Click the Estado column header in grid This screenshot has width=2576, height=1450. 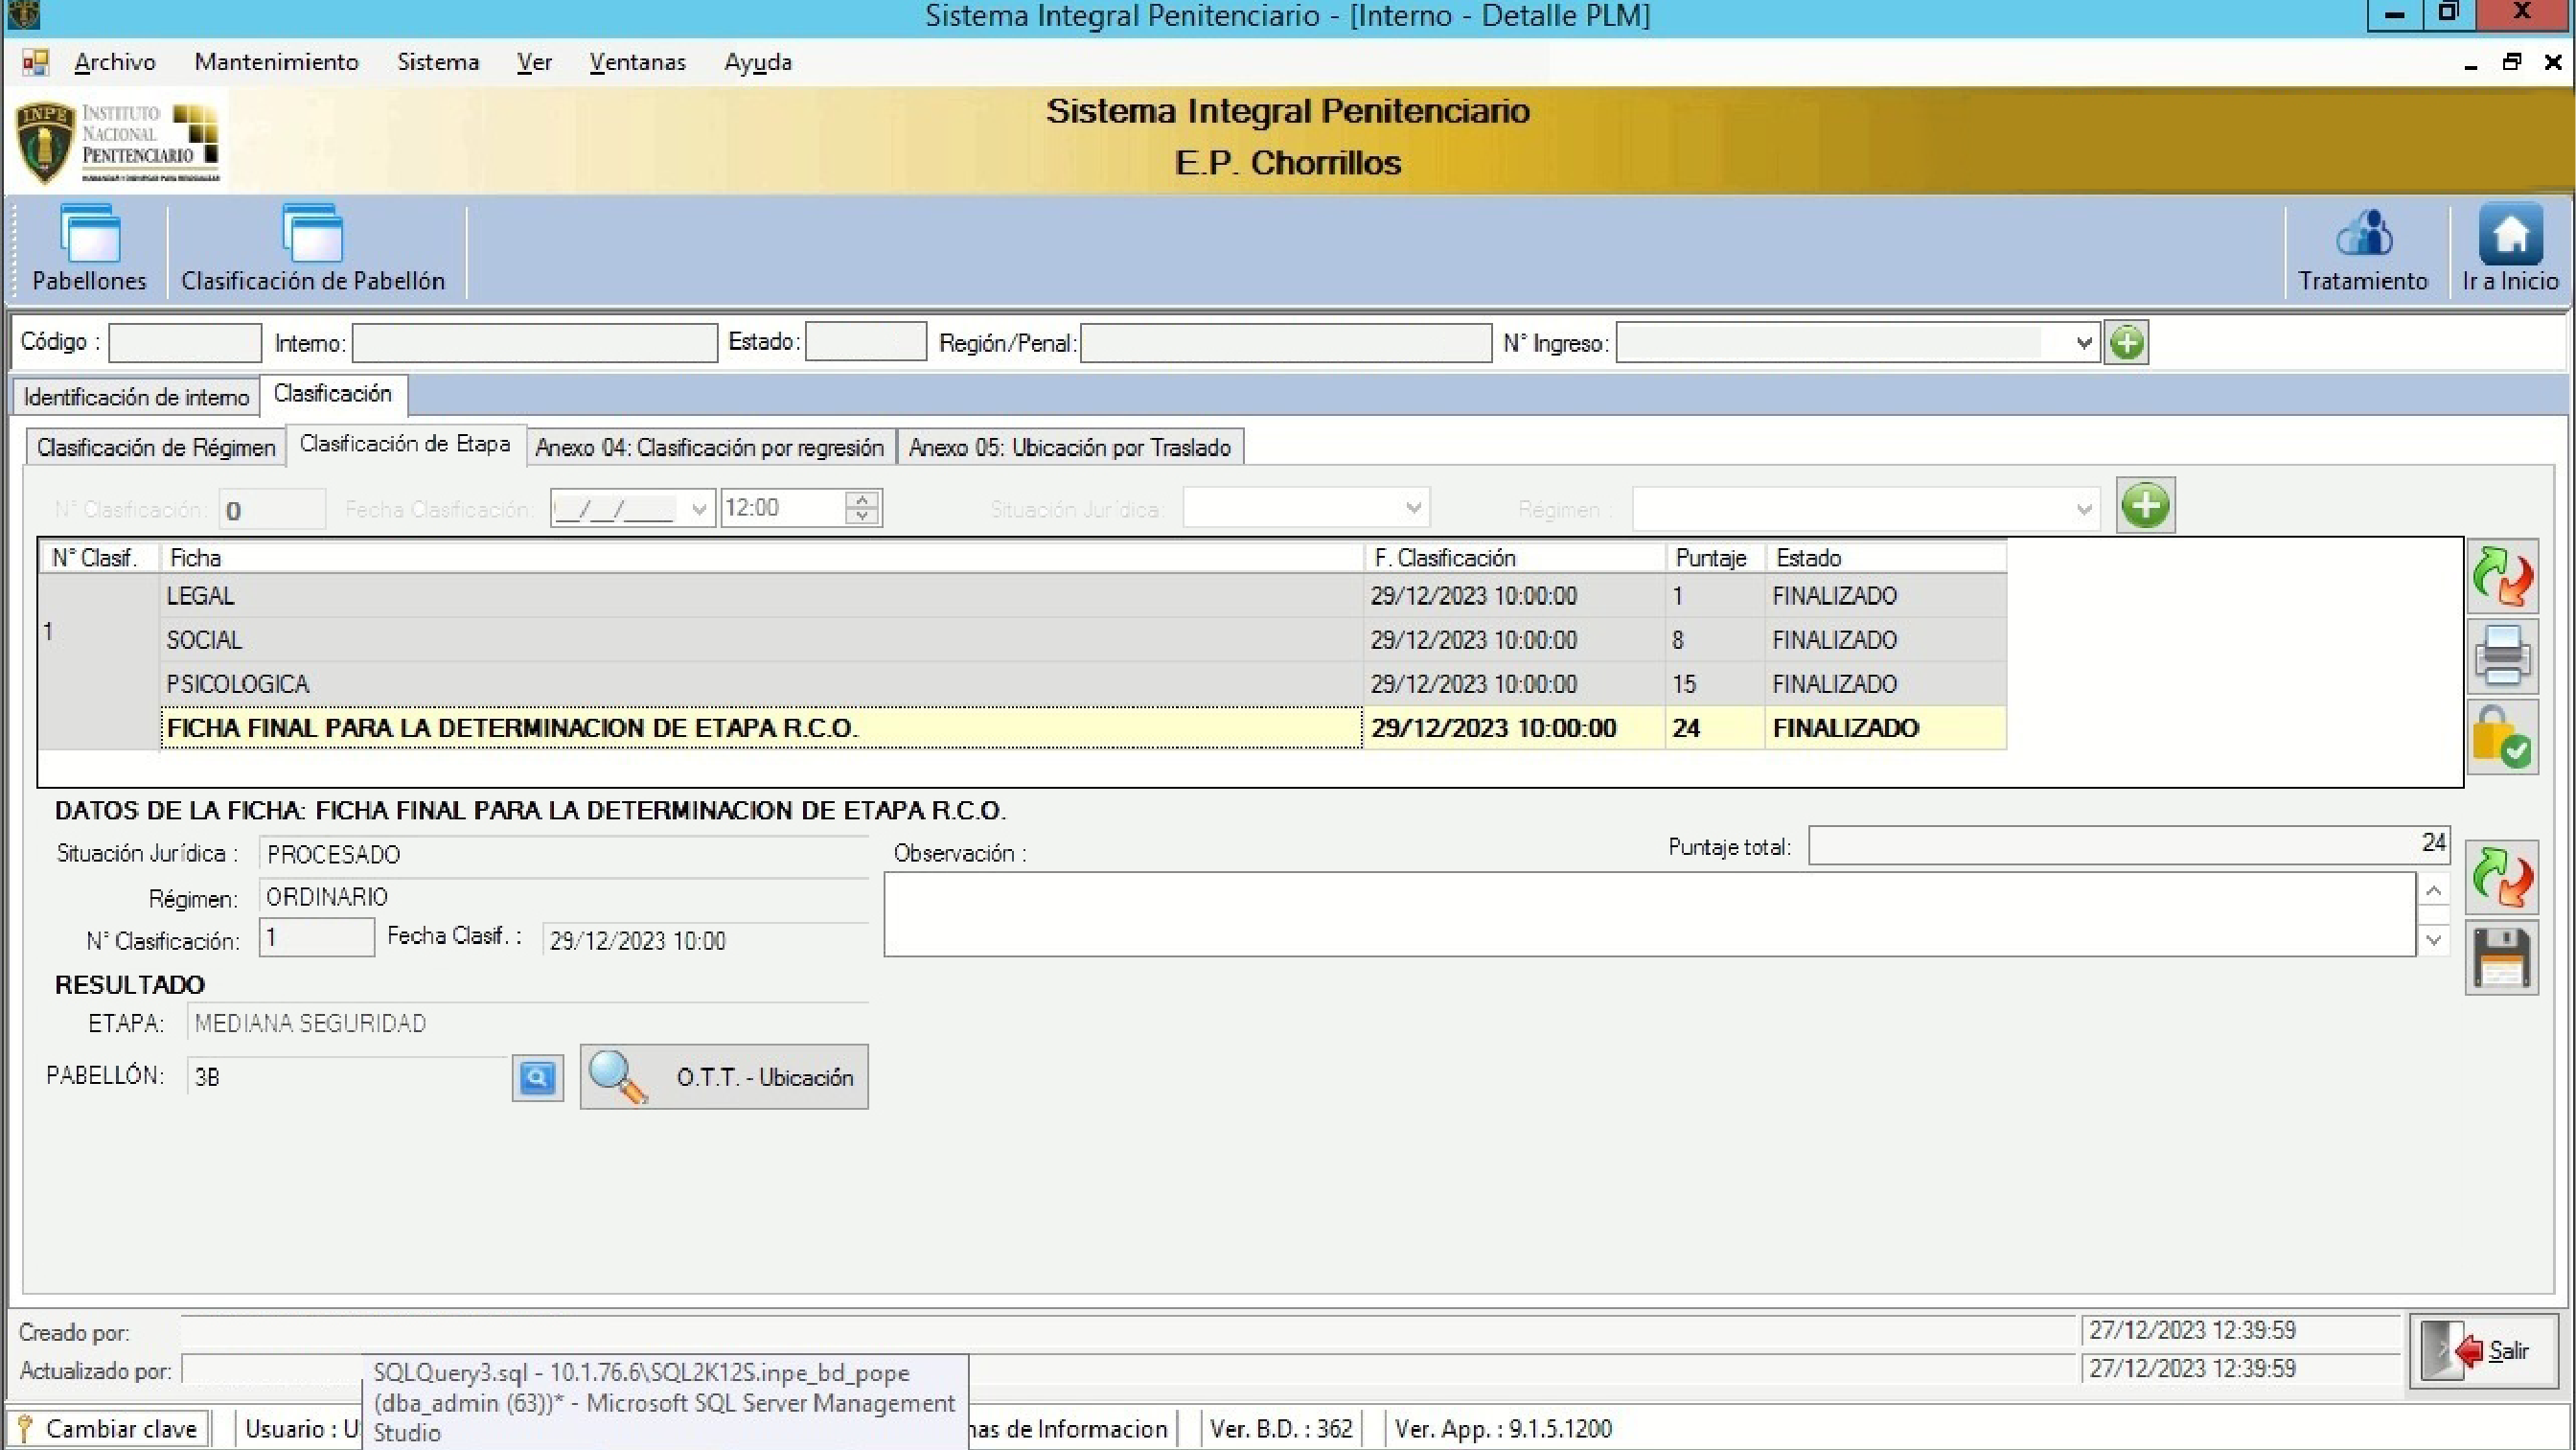point(1886,558)
